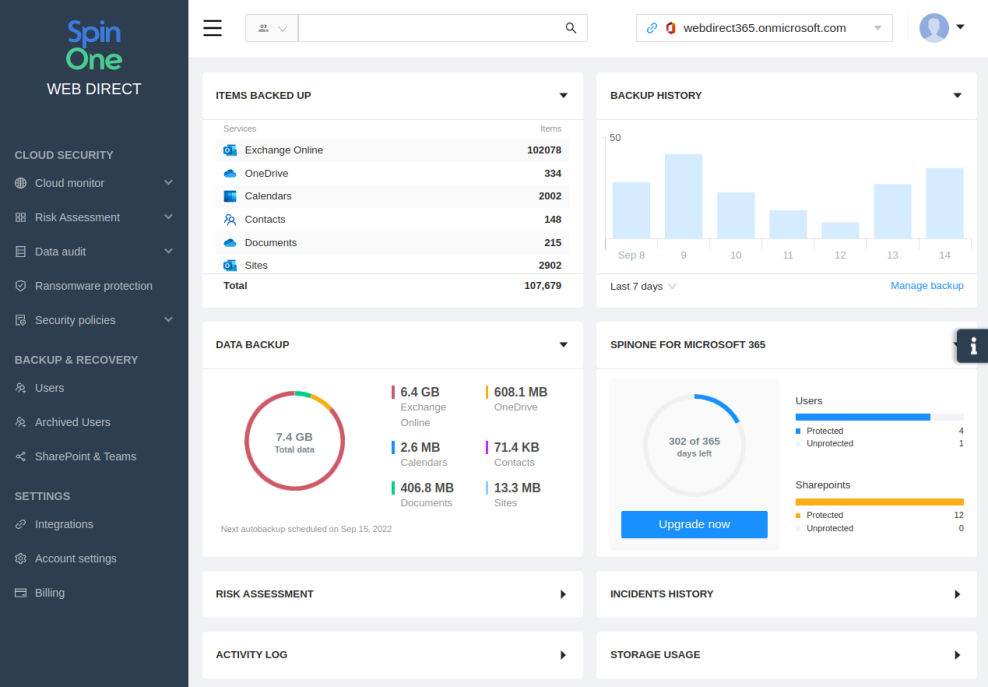This screenshot has width=988, height=687.
Task: Click the Security policies icon
Action: tap(21, 320)
